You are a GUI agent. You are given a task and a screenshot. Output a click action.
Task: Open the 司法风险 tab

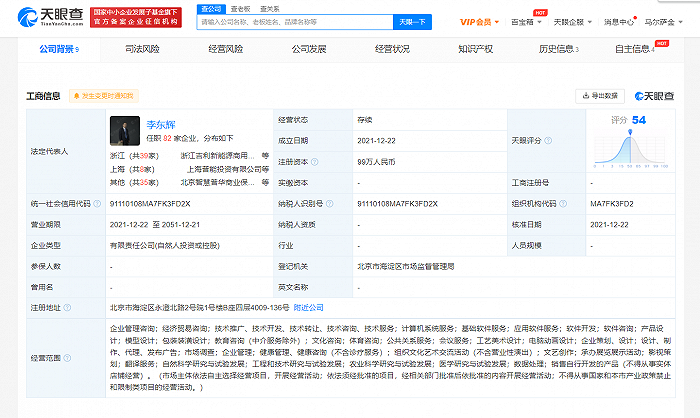[142, 49]
